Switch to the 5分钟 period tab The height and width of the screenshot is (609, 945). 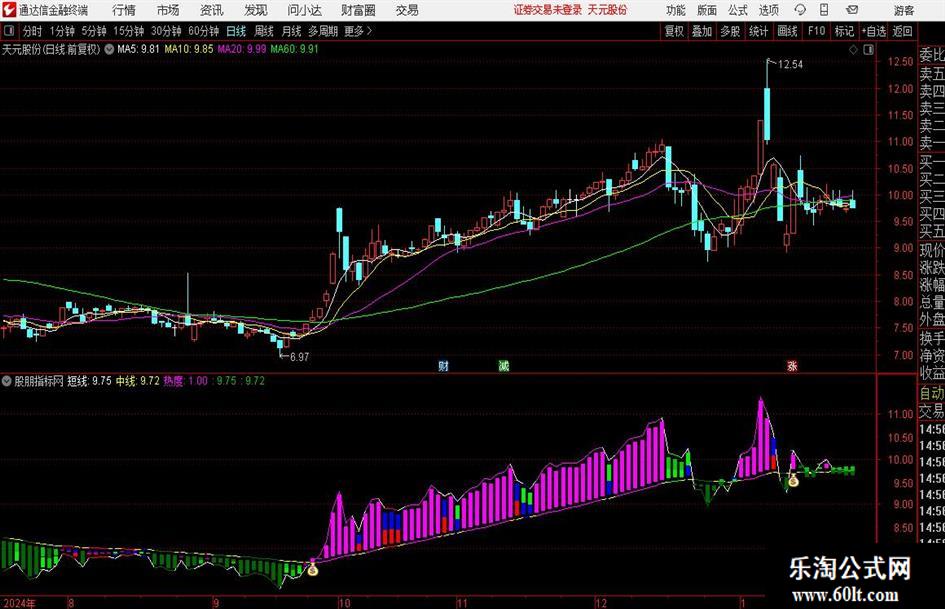pyautogui.click(x=94, y=31)
